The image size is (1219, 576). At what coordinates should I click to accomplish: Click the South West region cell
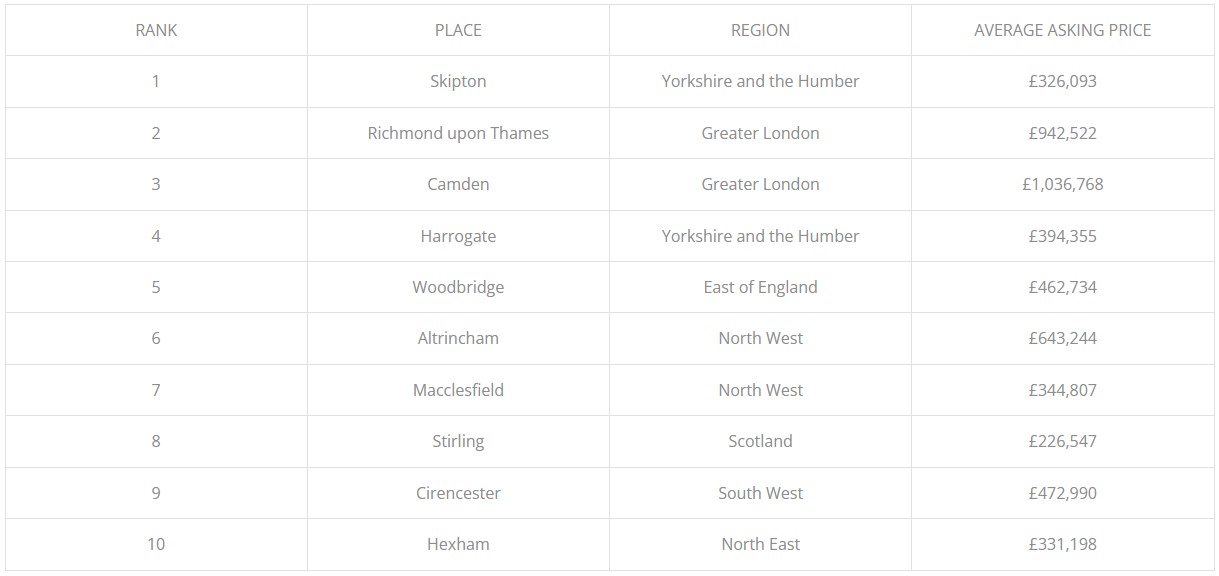coord(760,493)
